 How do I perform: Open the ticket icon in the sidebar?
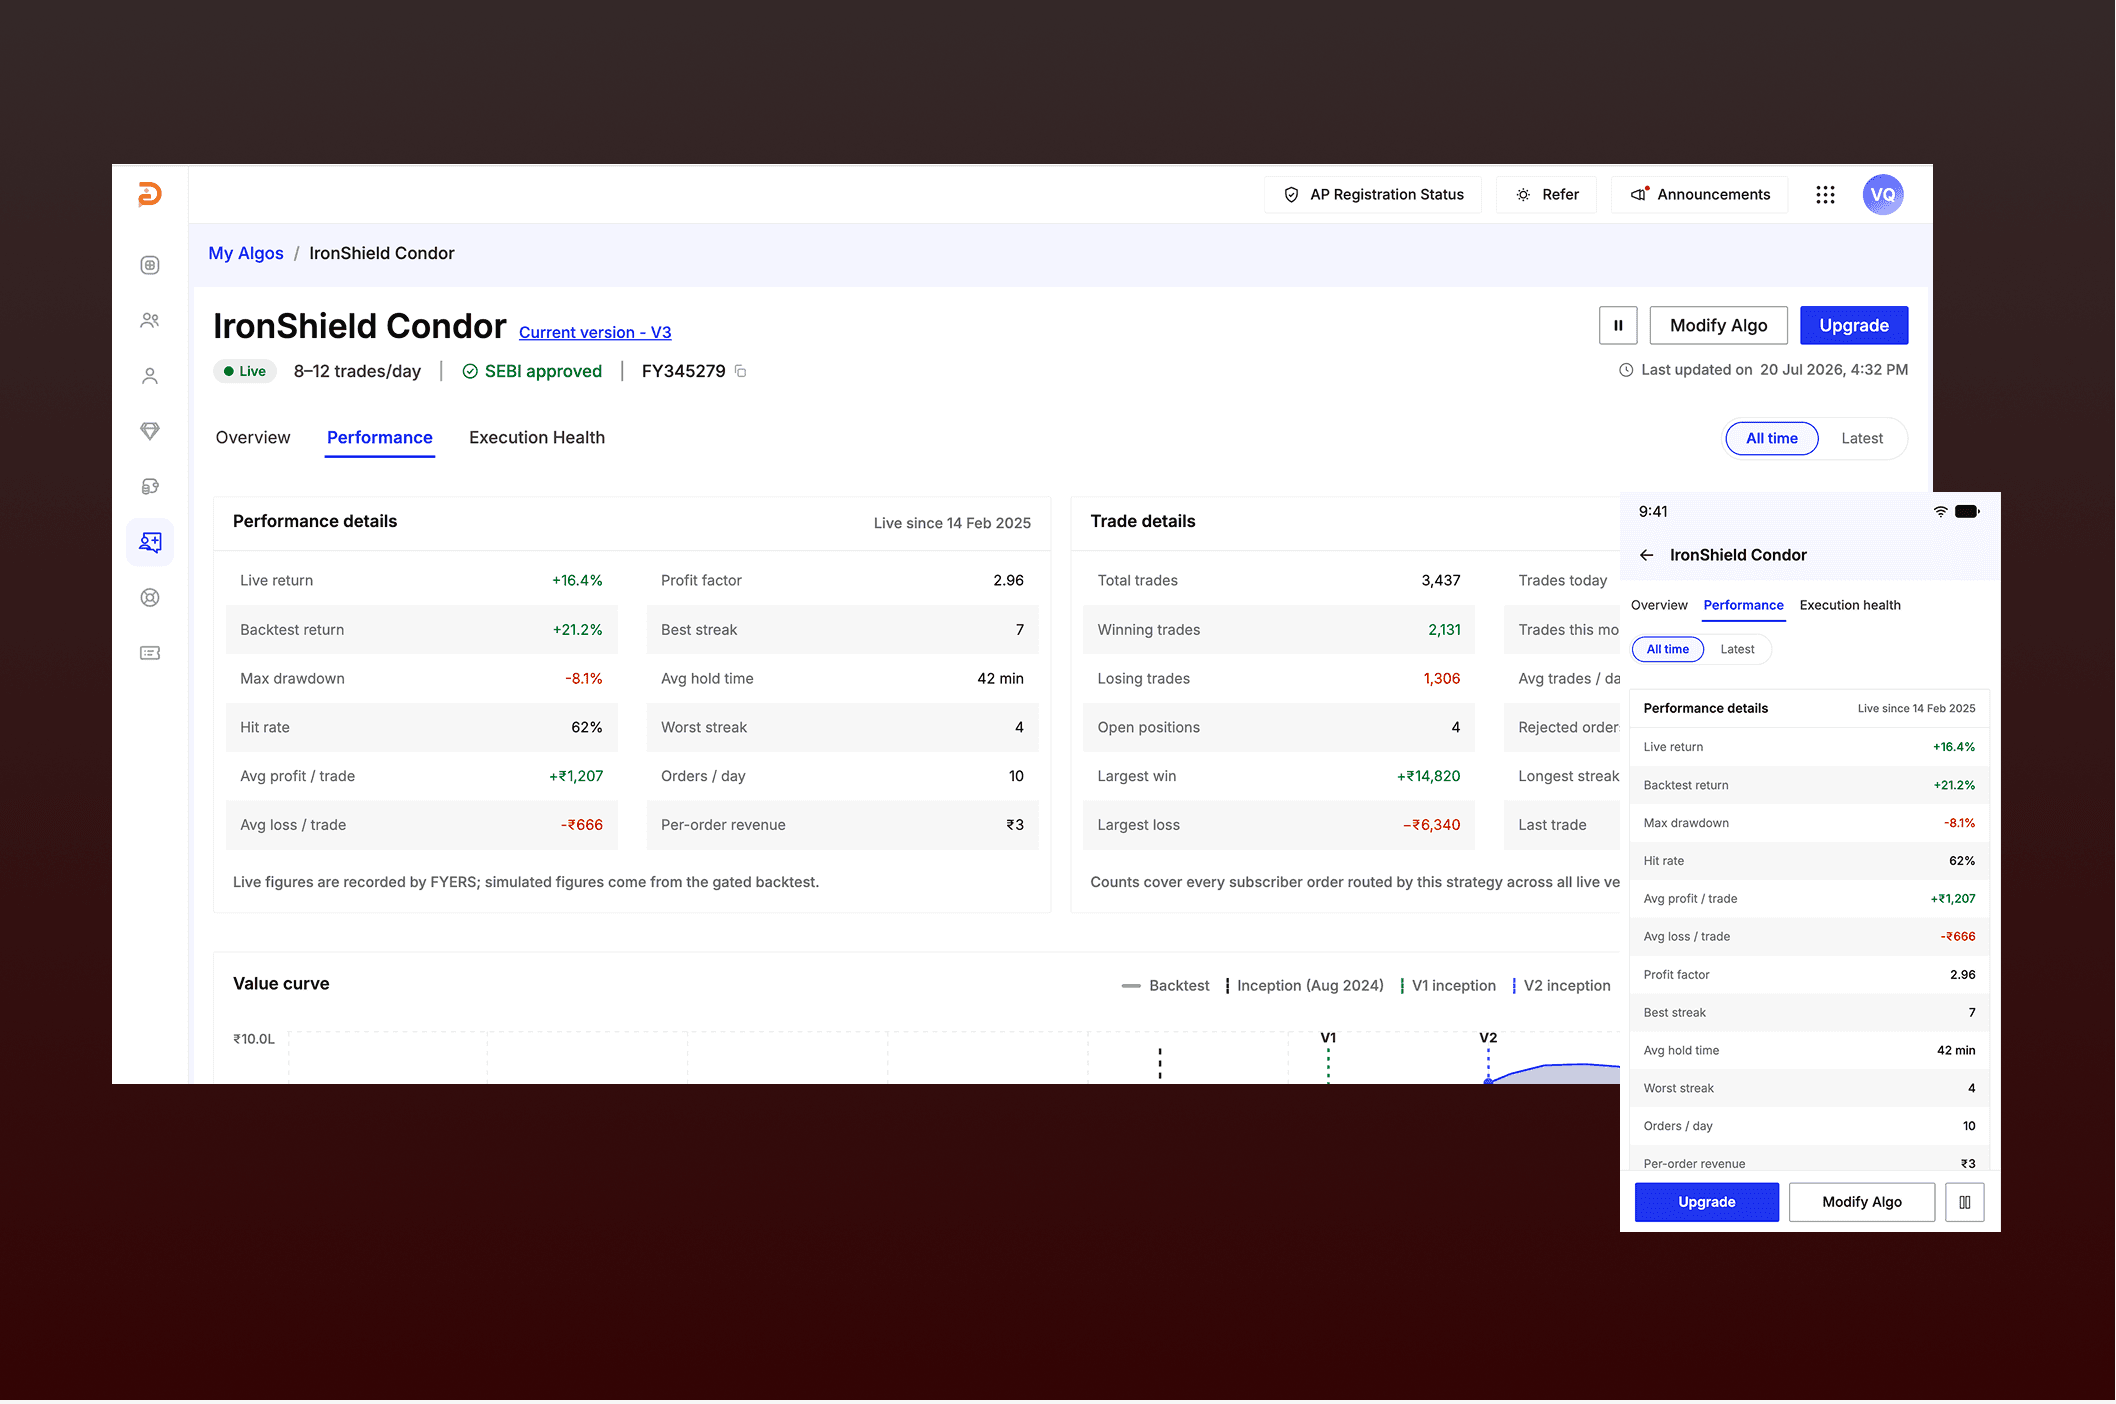(150, 653)
